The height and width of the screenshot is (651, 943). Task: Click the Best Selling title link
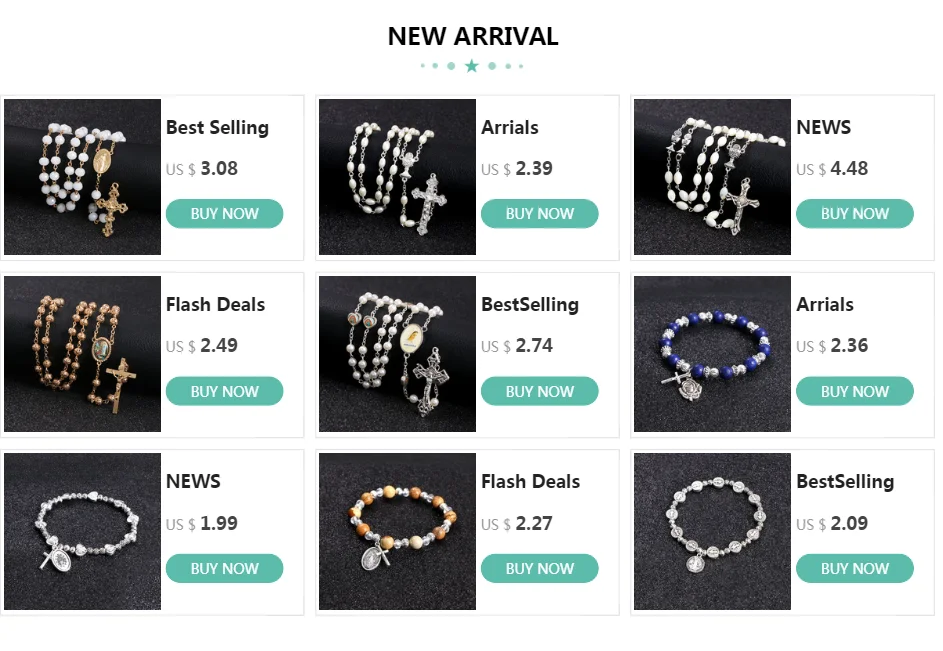click(217, 128)
